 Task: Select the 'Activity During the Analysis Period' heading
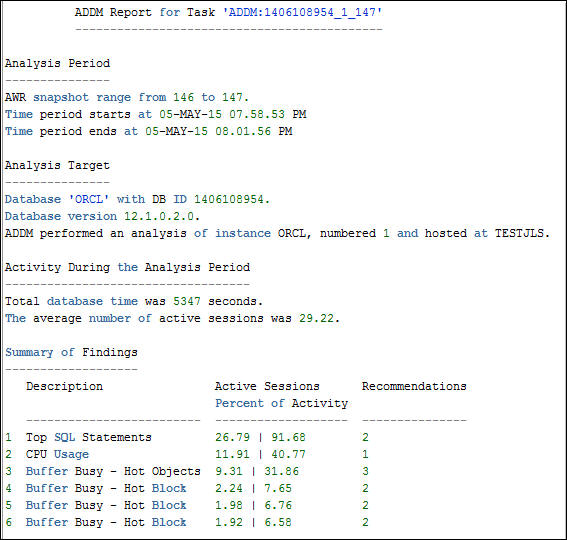pos(127,267)
